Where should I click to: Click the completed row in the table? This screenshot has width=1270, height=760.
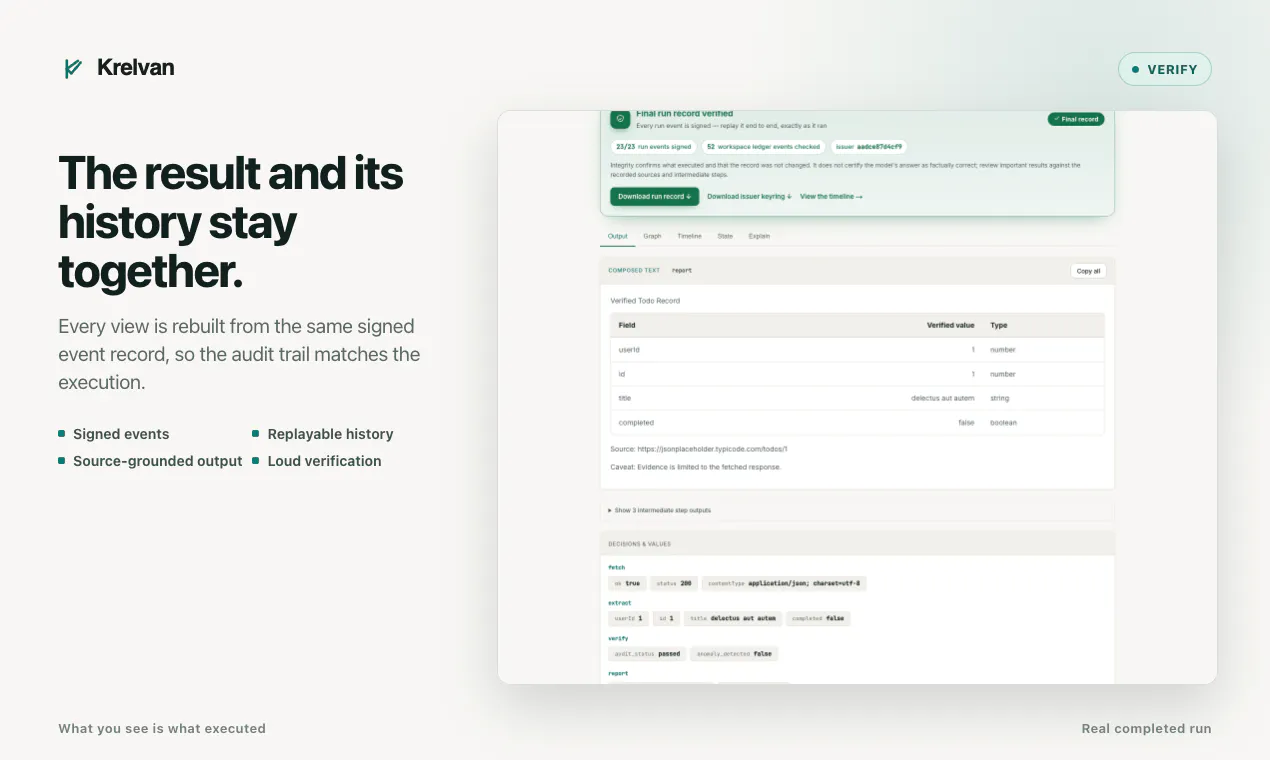pyautogui.click(x=857, y=422)
